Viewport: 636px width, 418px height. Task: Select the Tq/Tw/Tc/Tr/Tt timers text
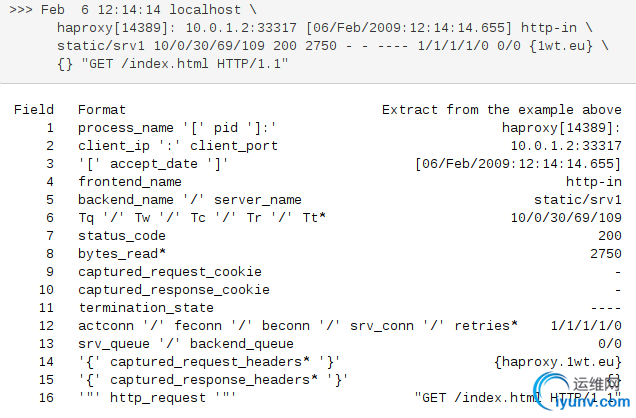click(x=202, y=218)
